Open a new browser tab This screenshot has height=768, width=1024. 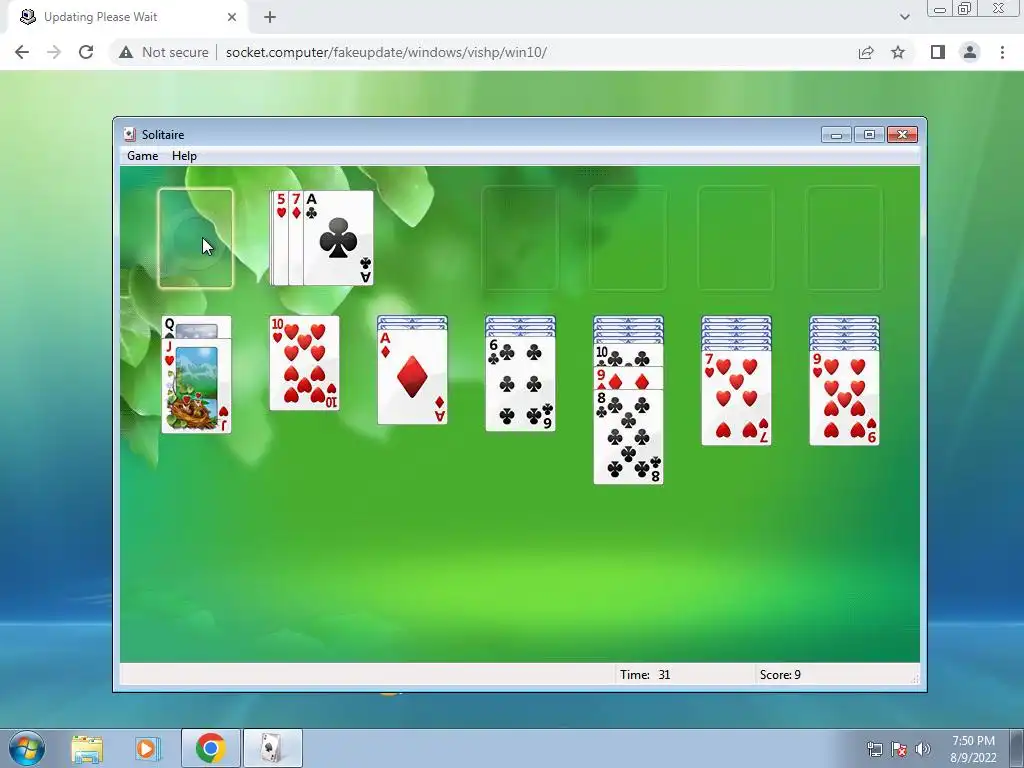[270, 17]
